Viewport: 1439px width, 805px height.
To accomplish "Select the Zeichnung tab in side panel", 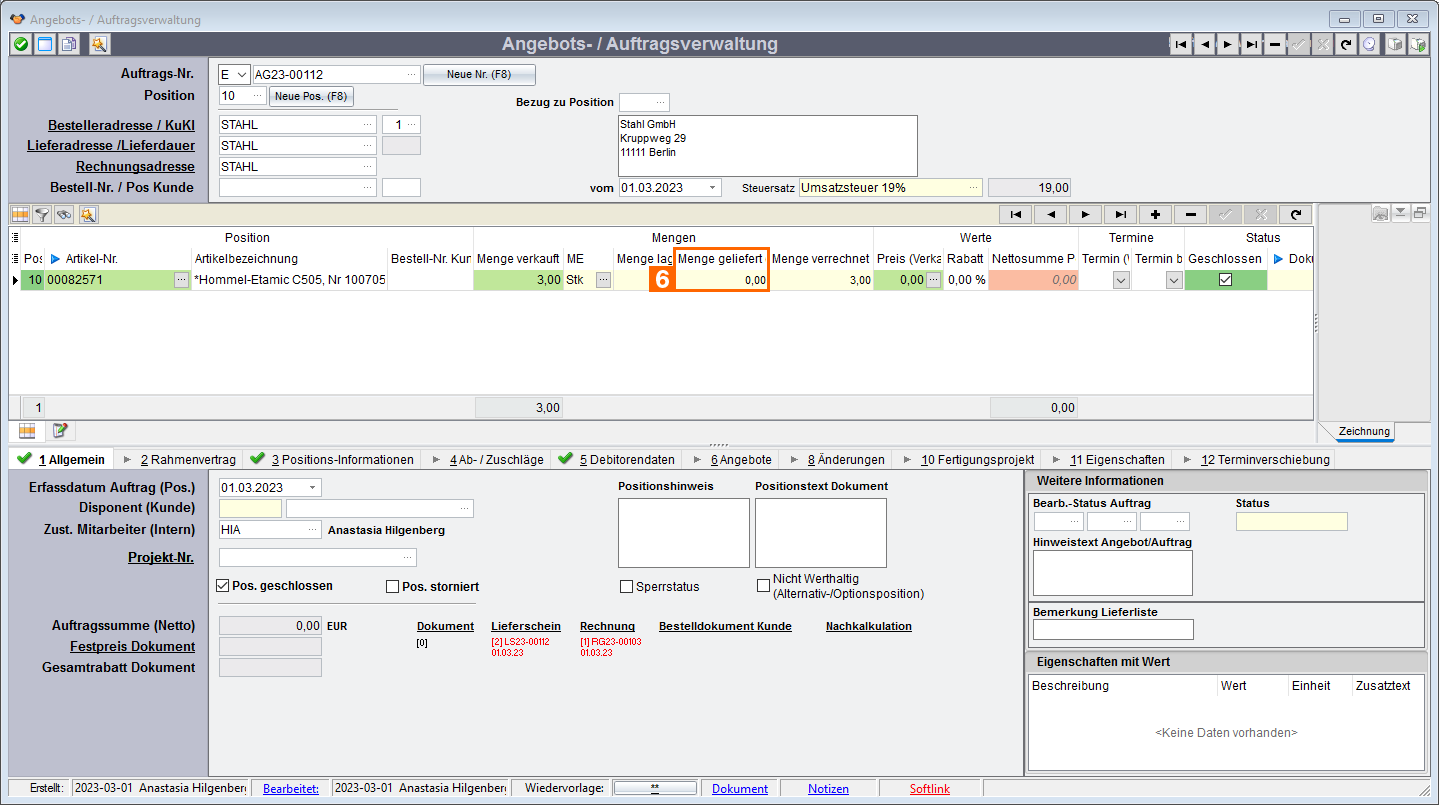I will [x=1364, y=431].
